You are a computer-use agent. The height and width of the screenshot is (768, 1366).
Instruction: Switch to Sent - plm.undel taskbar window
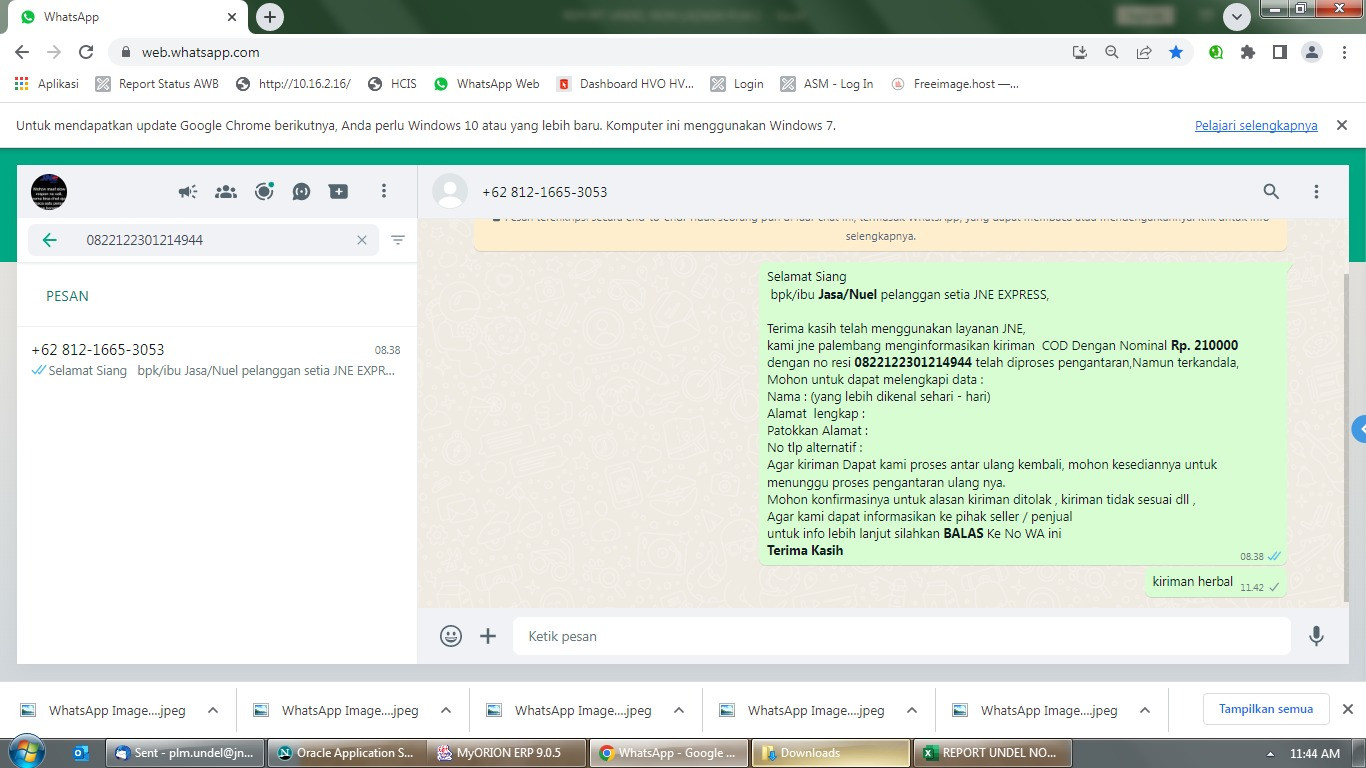point(185,753)
